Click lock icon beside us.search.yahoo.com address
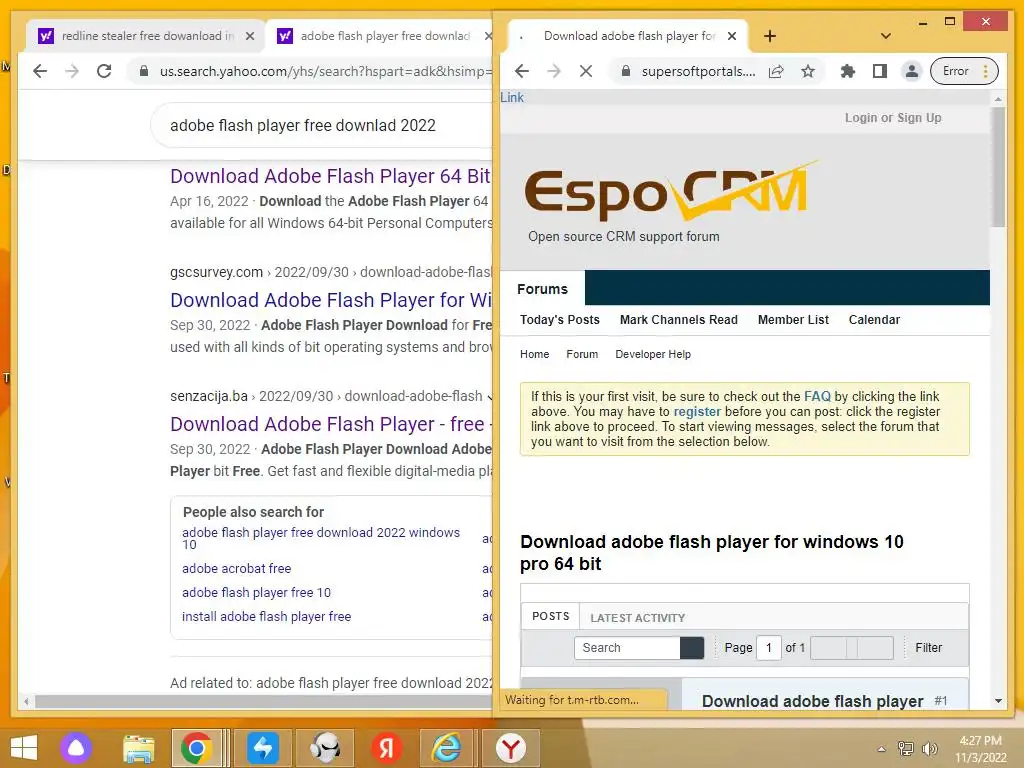This screenshot has width=1024, height=768. pos(144,71)
